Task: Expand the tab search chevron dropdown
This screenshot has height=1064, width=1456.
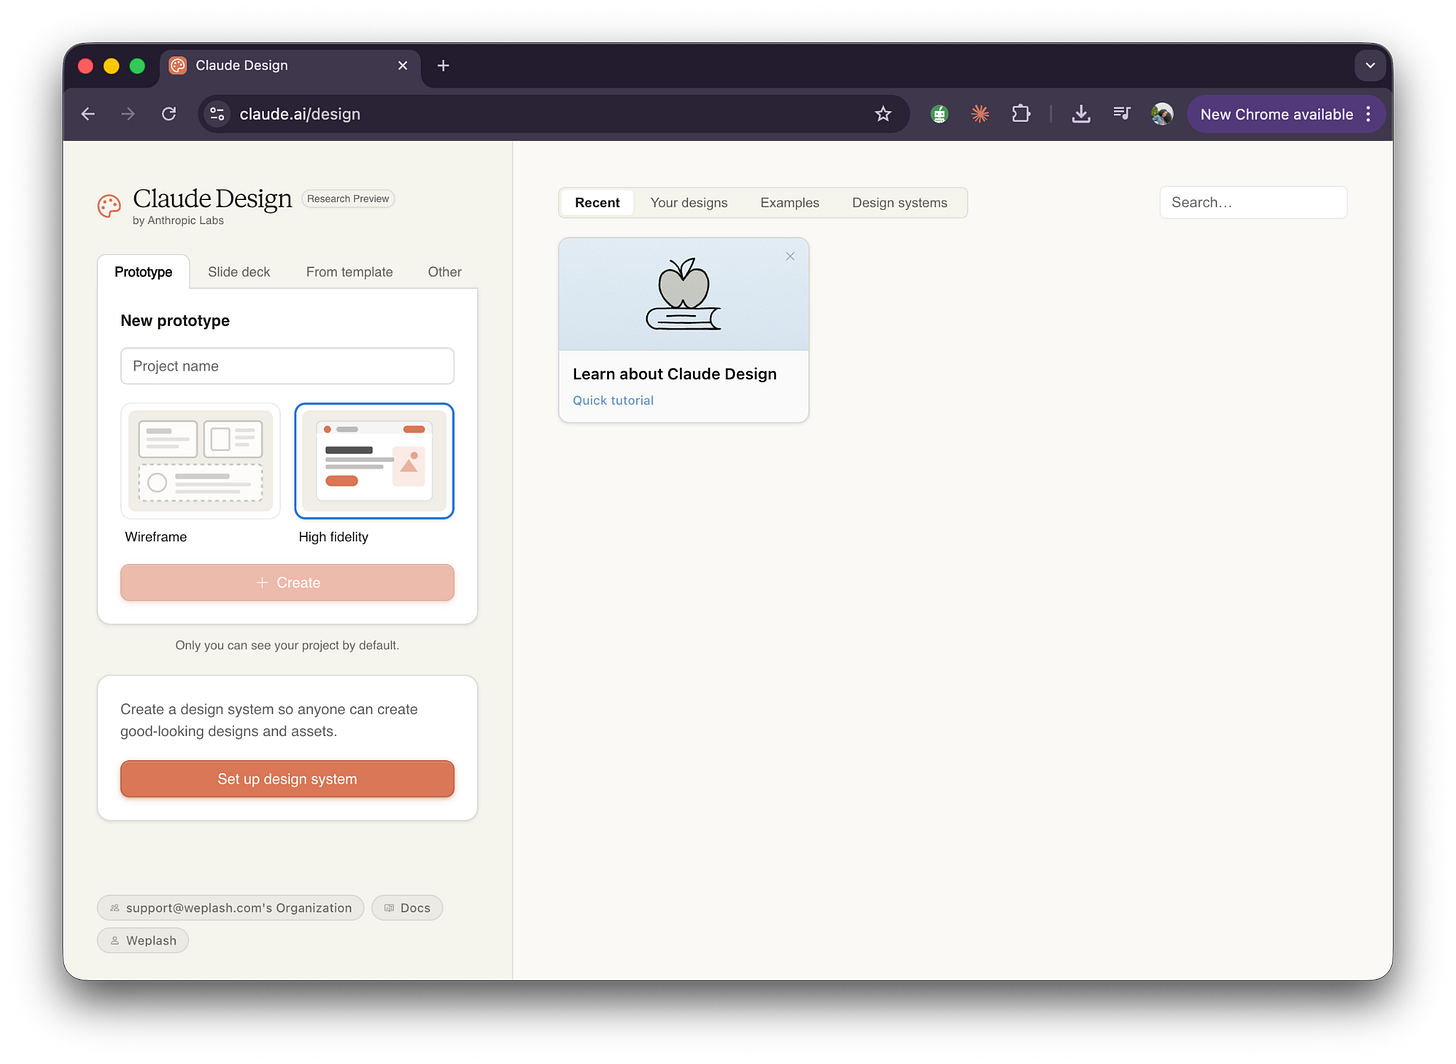Action: (x=1370, y=65)
